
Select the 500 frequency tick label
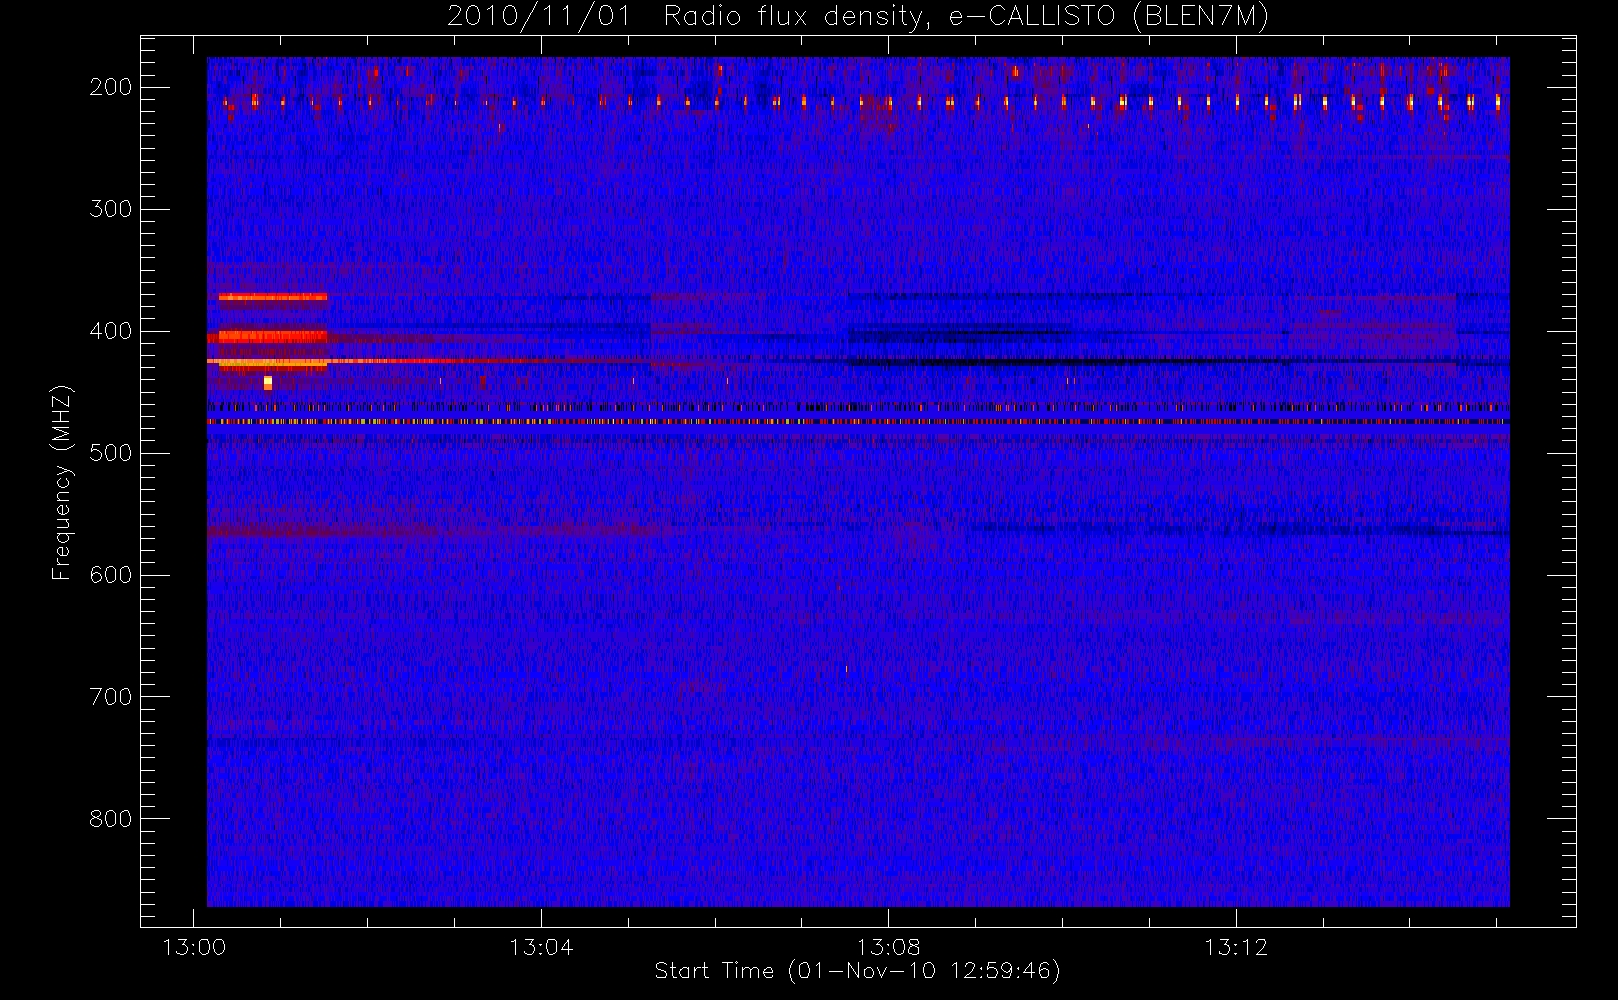pyautogui.click(x=111, y=453)
